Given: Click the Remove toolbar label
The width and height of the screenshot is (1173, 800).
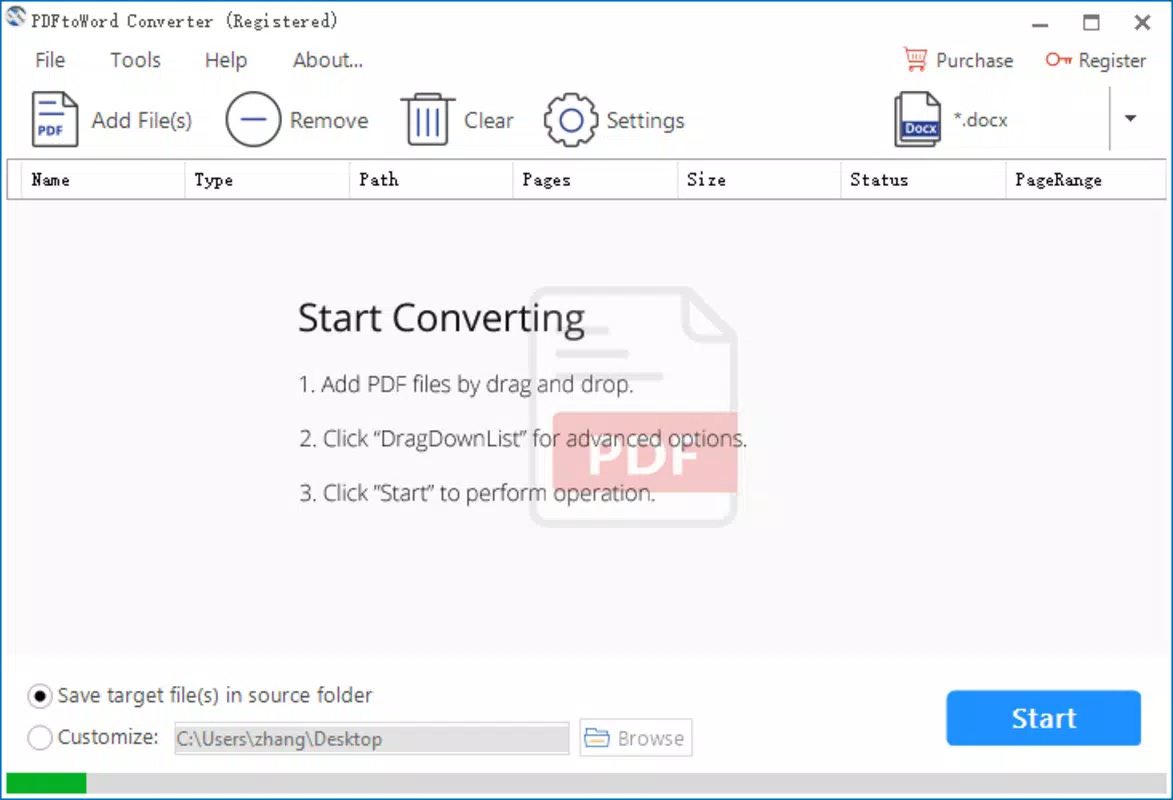Looking at the screenshot, I should coord(329,120).
